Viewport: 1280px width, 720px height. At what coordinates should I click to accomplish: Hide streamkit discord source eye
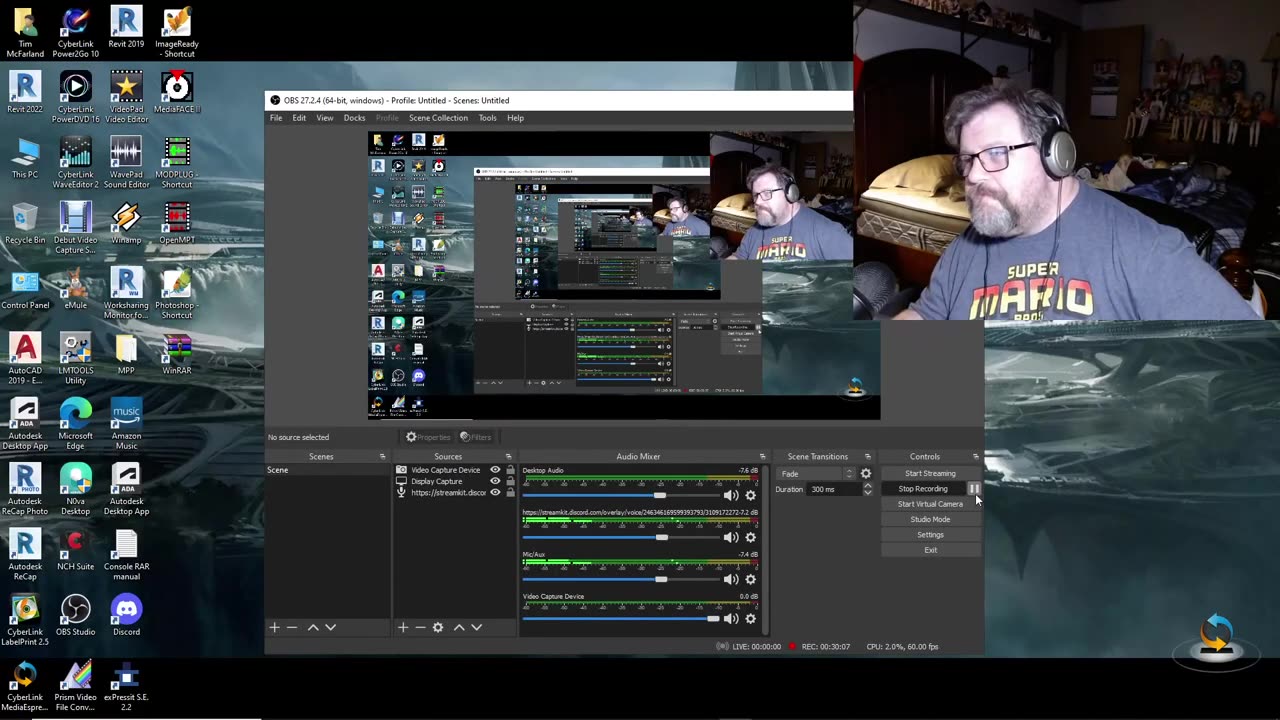(x=495, y=492)
